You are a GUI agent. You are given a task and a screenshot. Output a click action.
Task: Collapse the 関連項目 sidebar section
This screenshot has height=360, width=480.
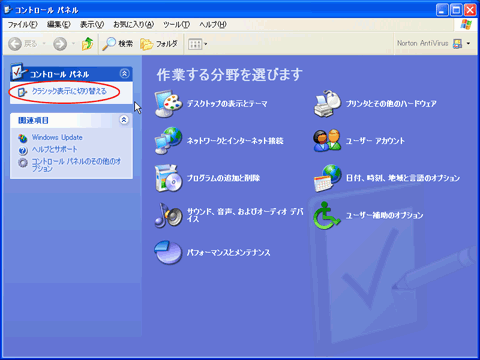124,120
